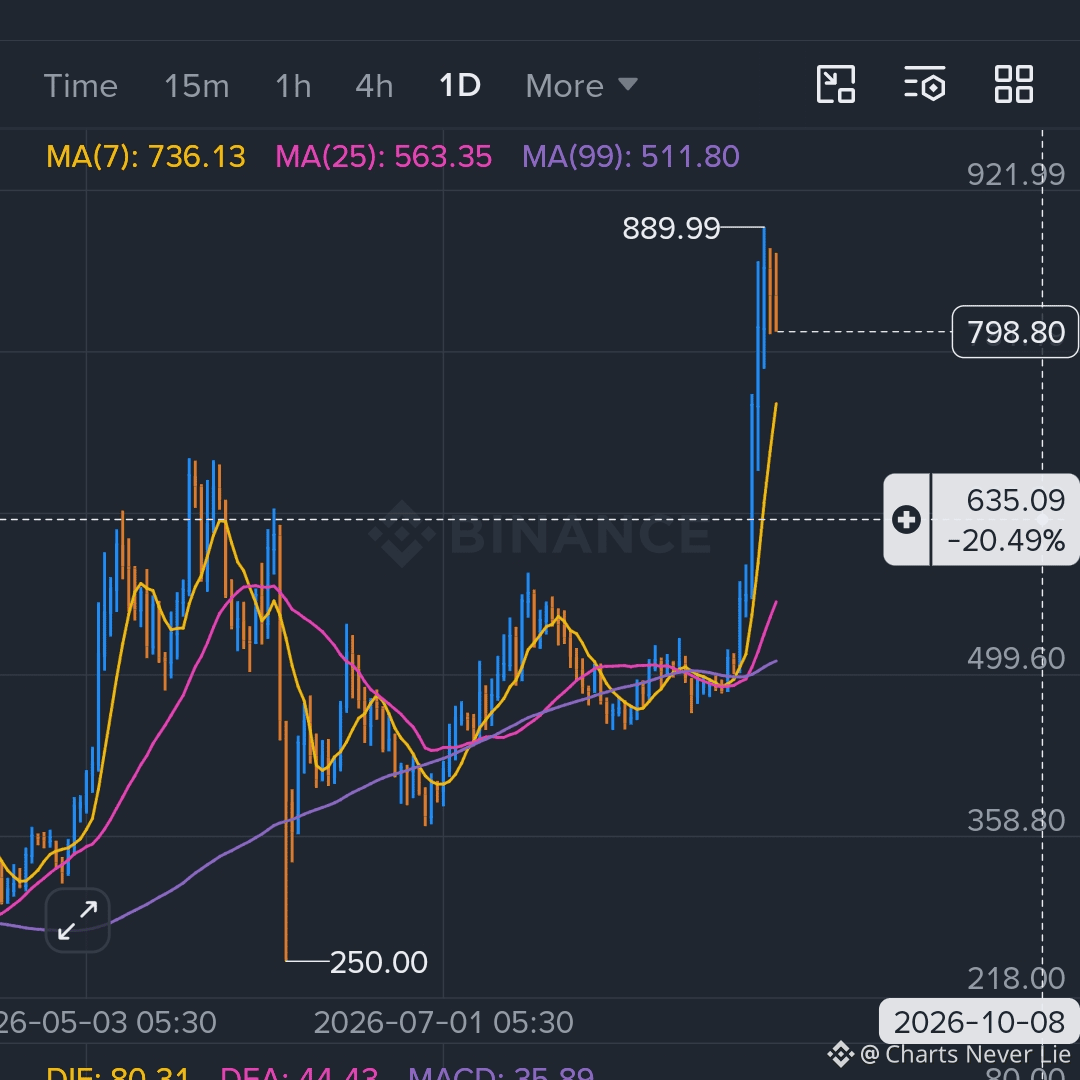Click the 358.80 price axis label

coord(1016,820)
